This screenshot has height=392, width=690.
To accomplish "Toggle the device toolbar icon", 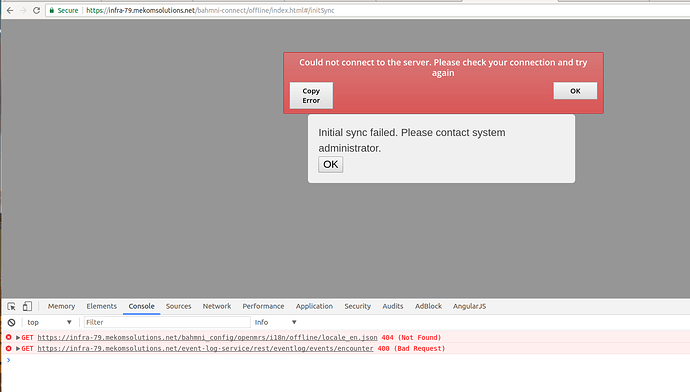I will [27, 306].
